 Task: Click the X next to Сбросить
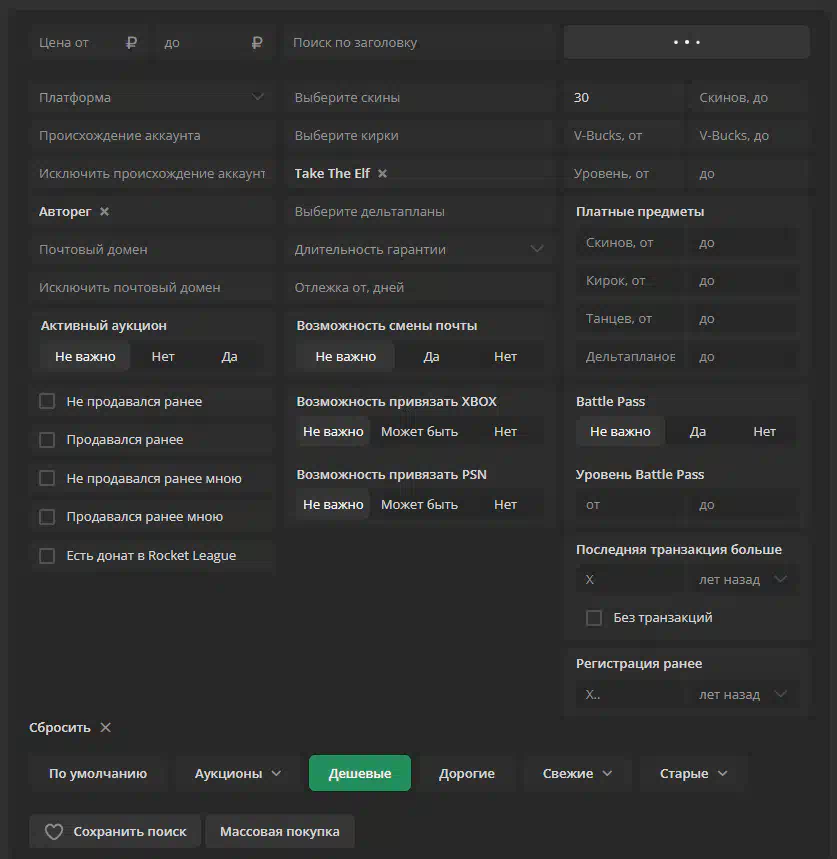pyautogui.click(x=106, y=728)
